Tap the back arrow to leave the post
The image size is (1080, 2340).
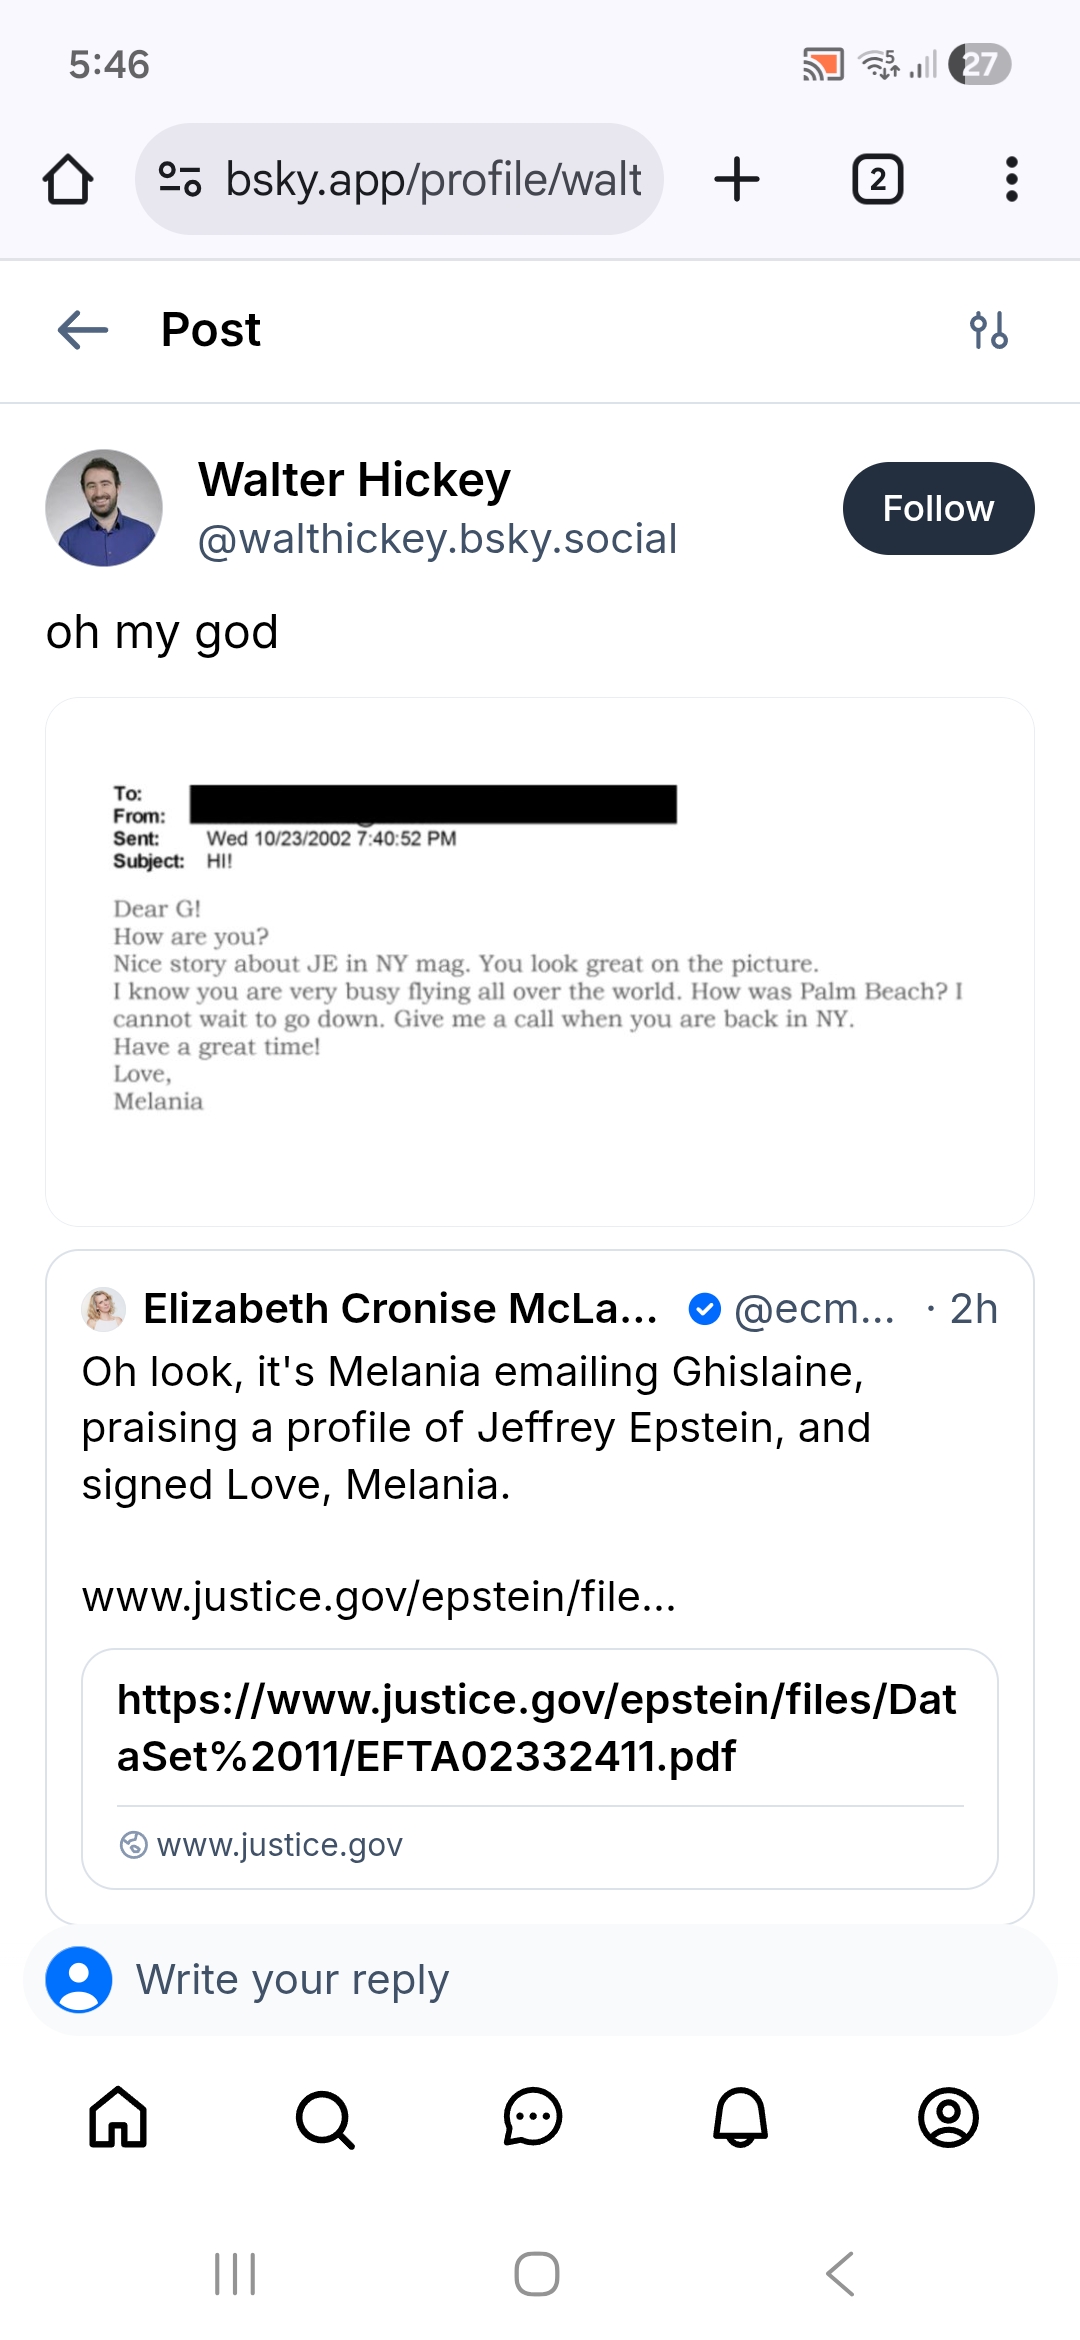[80, 330]
